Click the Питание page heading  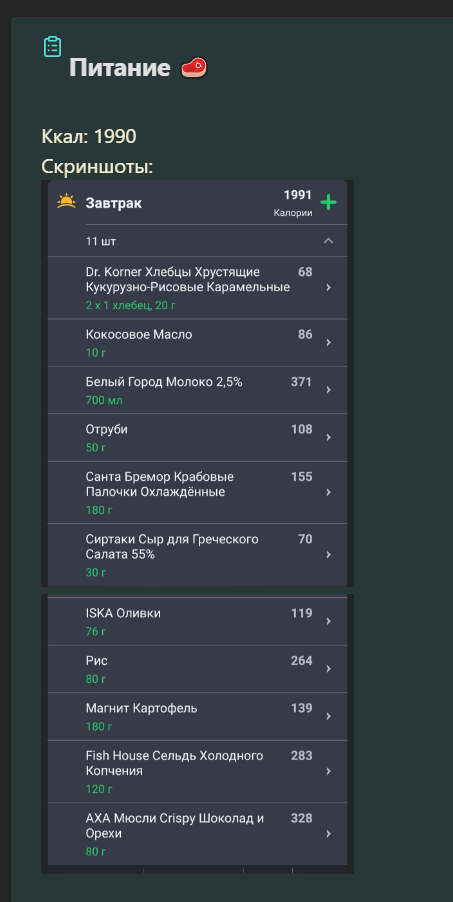click(120, 68)
